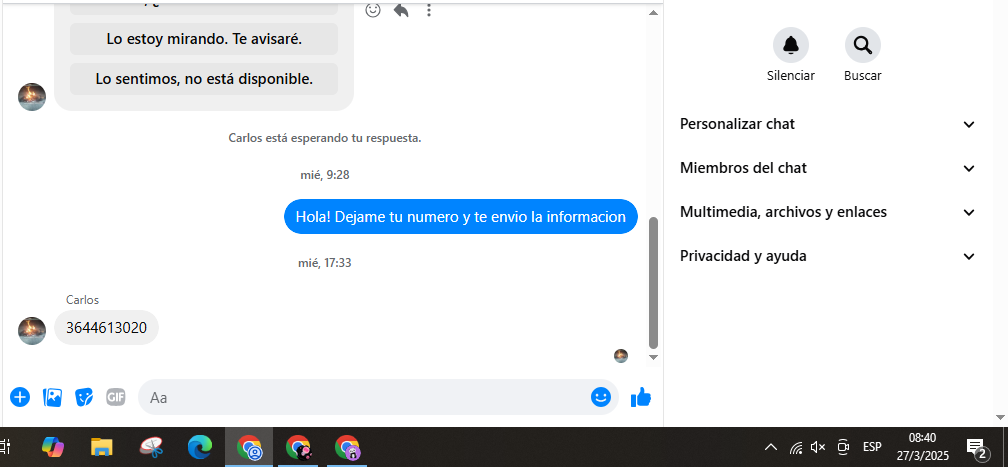The width and height of the screenshot is (1008, 467).
Task: Open Buscar search in conversation
Action: tap(862, 45)
